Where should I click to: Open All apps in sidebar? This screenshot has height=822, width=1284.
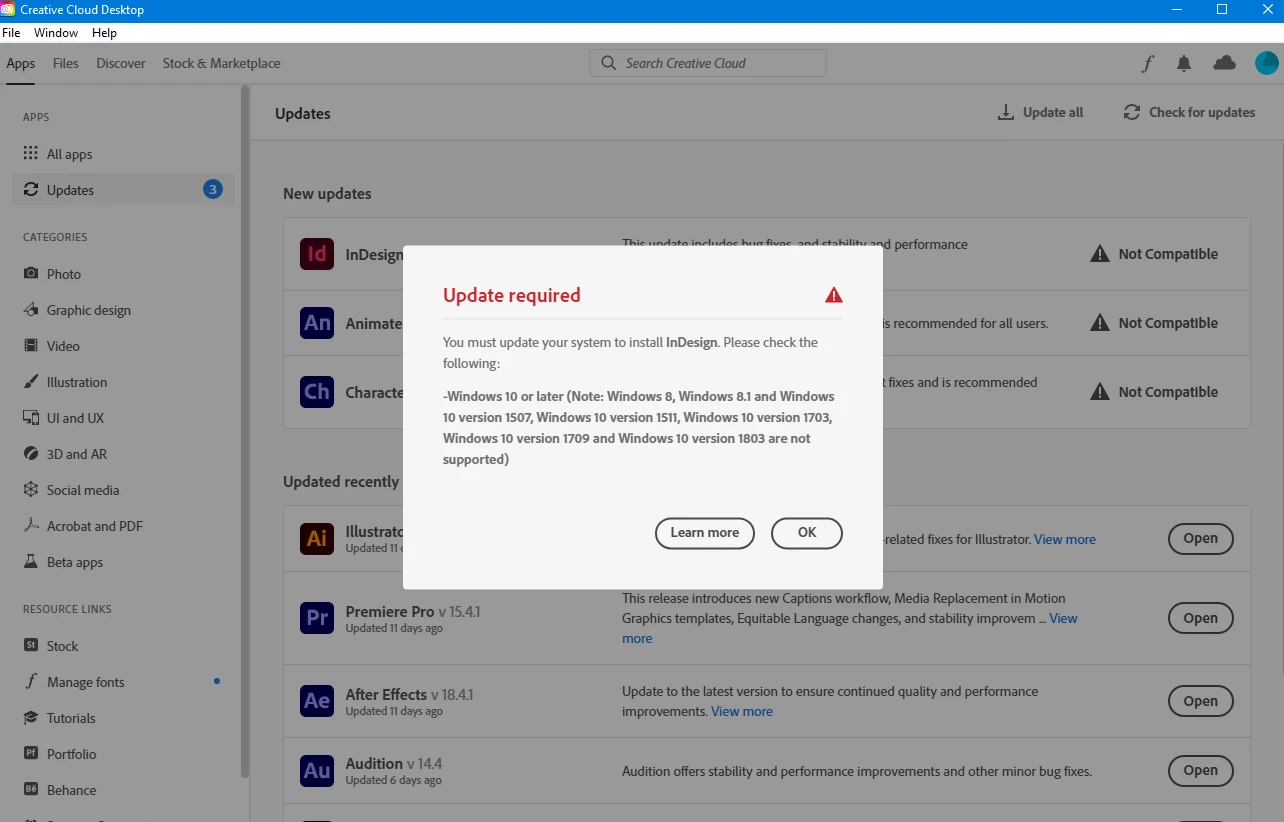(x=123, y=154)
